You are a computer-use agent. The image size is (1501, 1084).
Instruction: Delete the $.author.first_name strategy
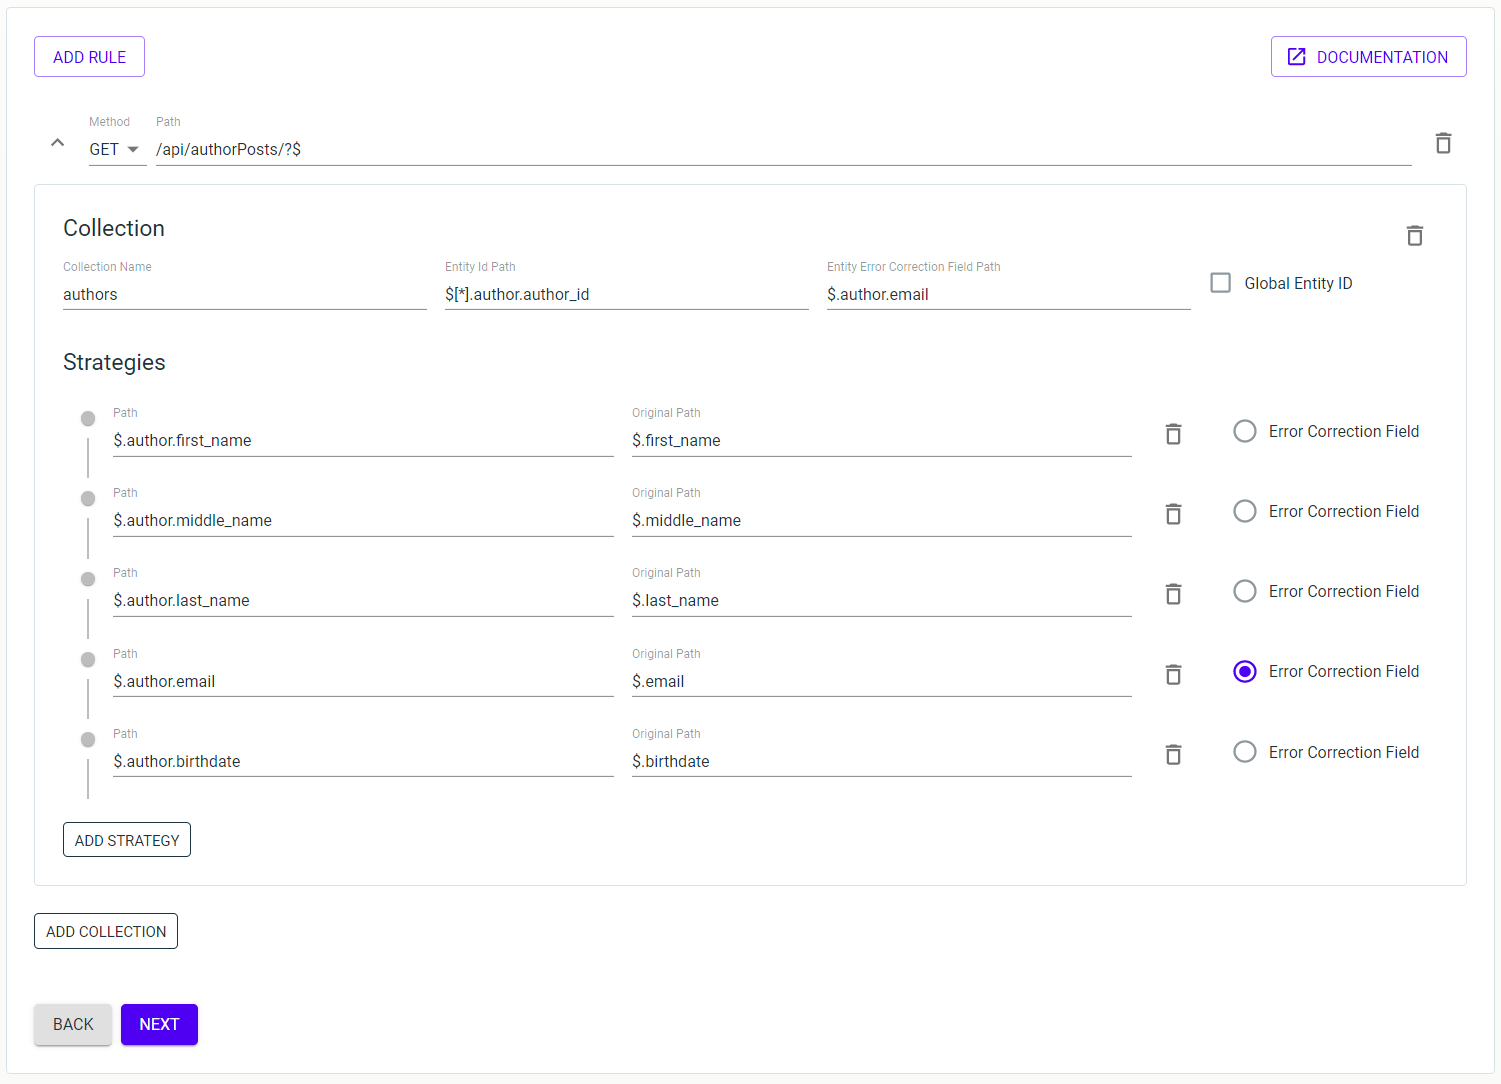(1173, 434)
